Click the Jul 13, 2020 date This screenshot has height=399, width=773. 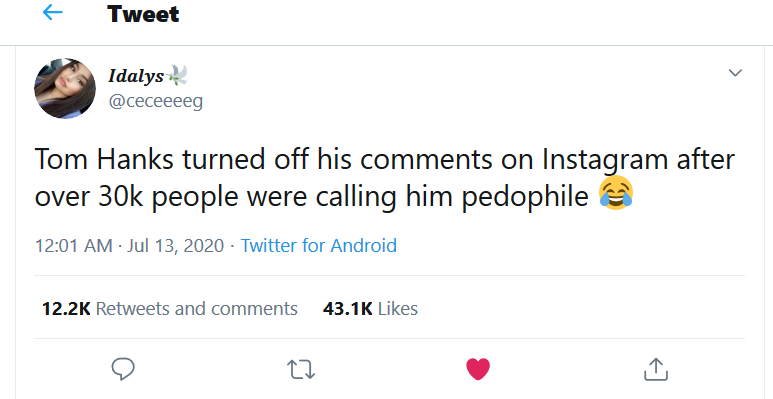[176, 246]
